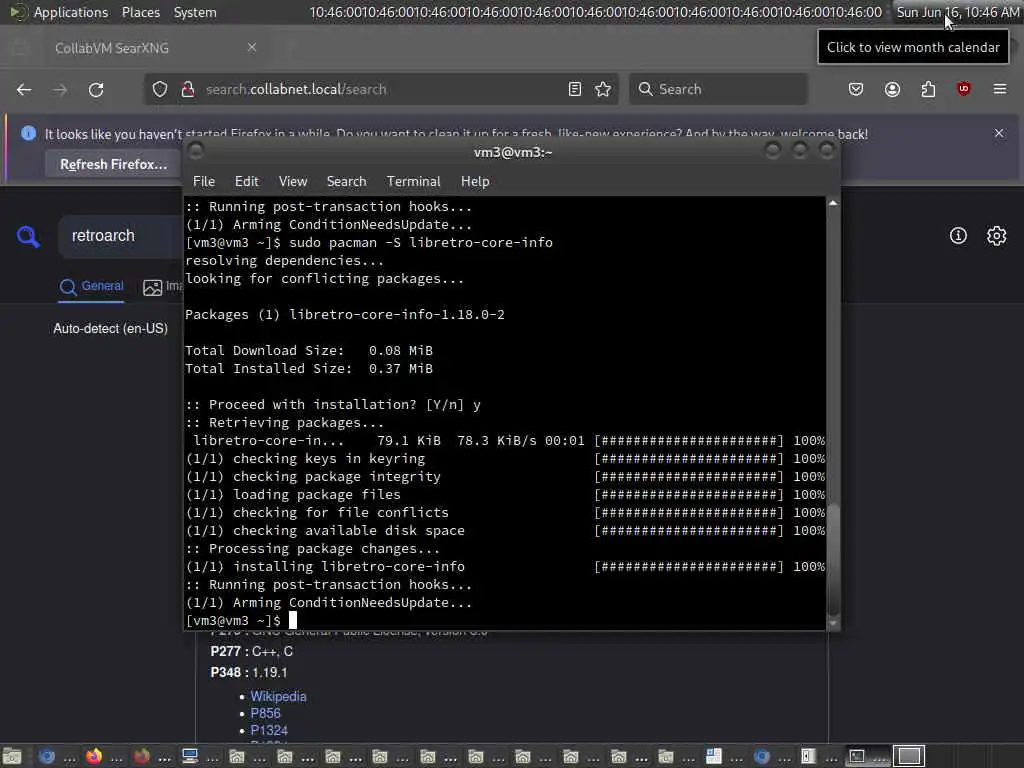Click the padlock site information icon

tap(188, 89)
